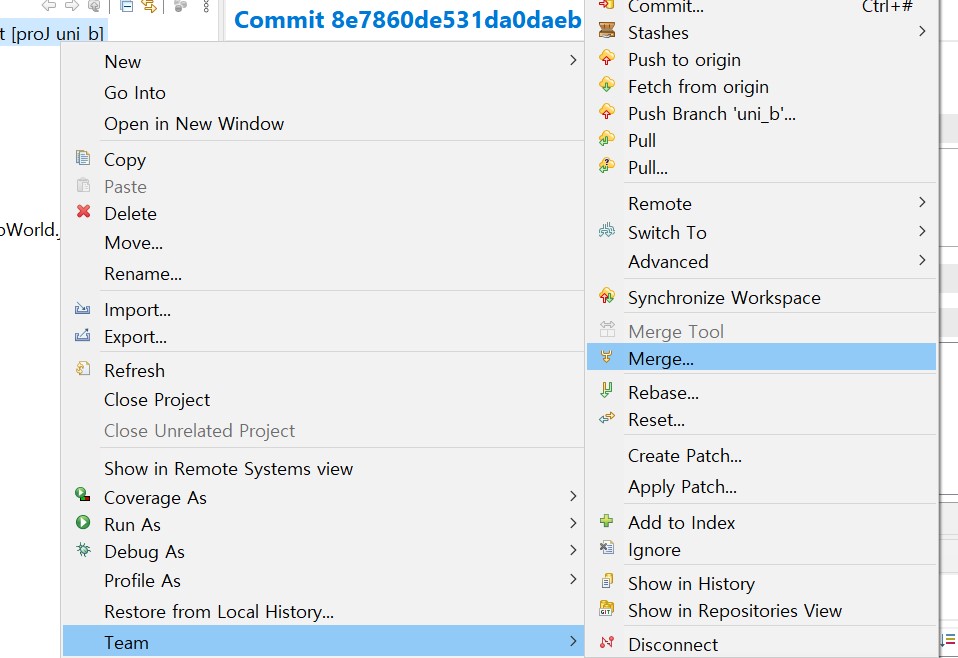This screenshot has height=658, width=958.
Task: Click the Ignore icon
Action: tap(606, 547)
